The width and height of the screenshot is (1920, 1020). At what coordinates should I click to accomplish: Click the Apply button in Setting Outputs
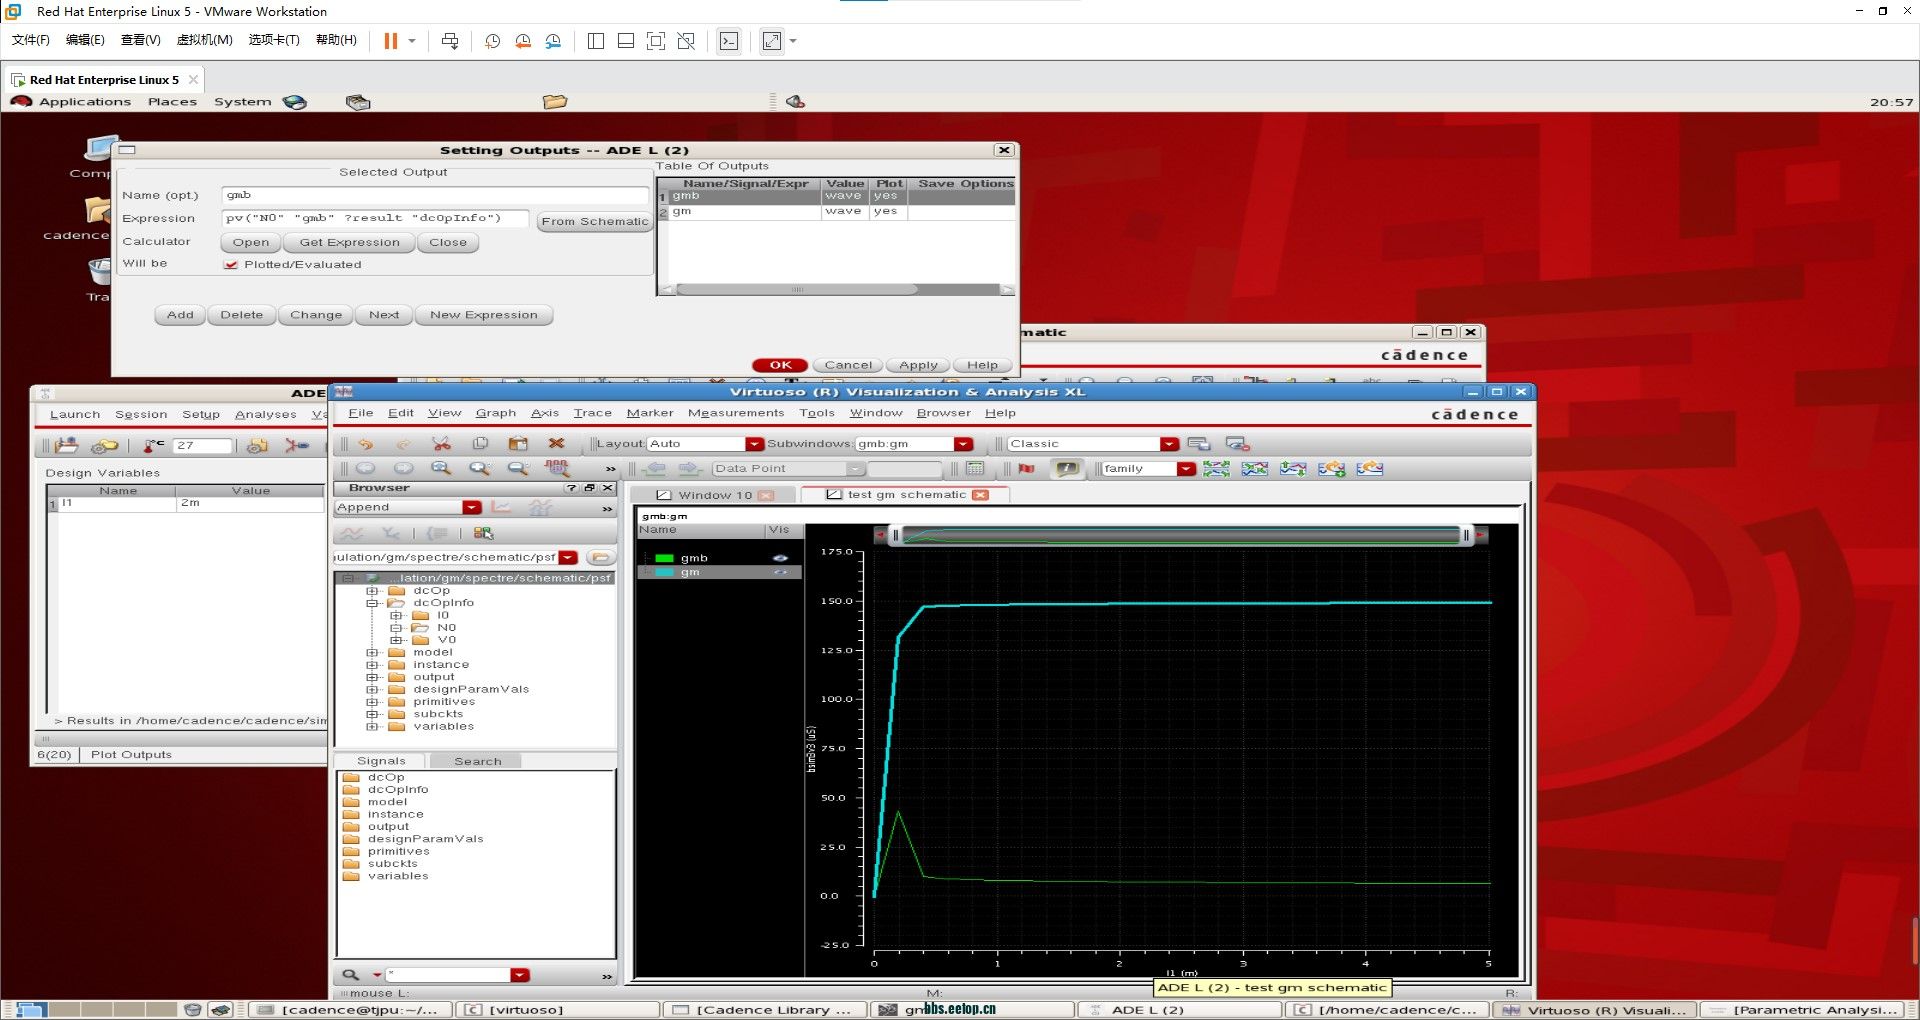[918, 365]
